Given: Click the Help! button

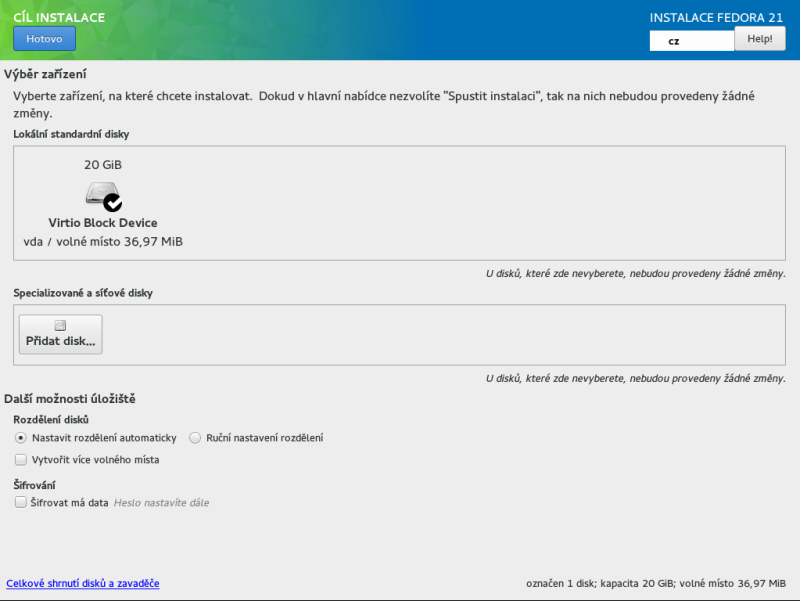Looking at the screenshot, I should click(759, 39).
